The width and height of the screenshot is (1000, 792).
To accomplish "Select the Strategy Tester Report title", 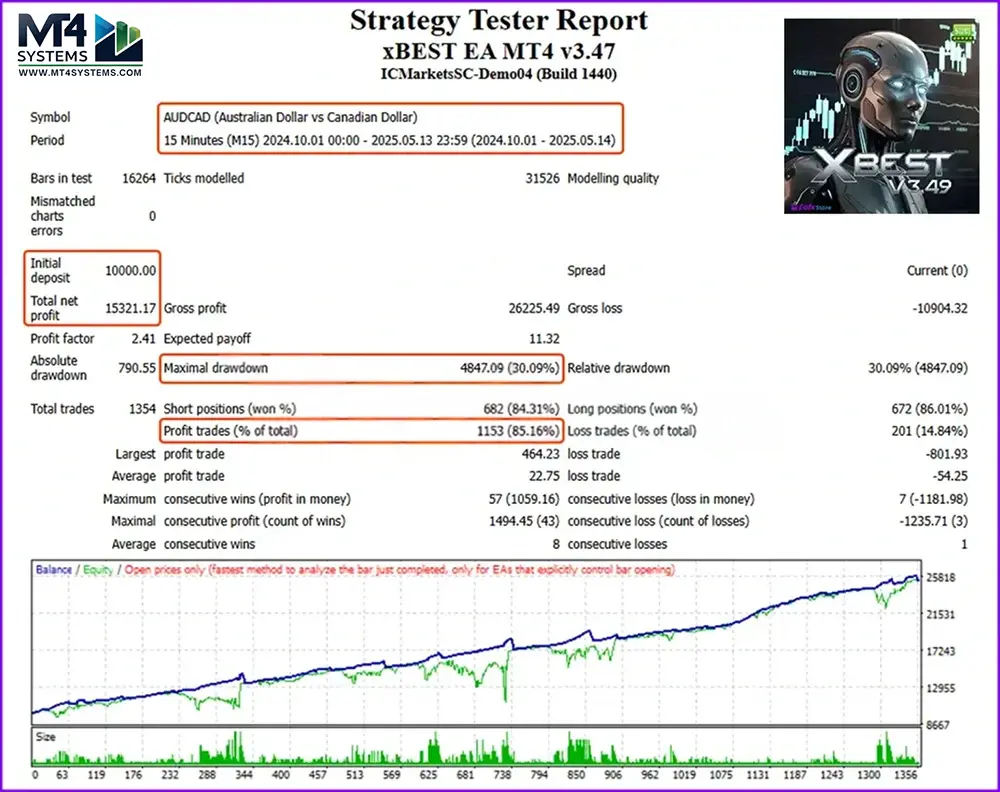I will (499, 20).
